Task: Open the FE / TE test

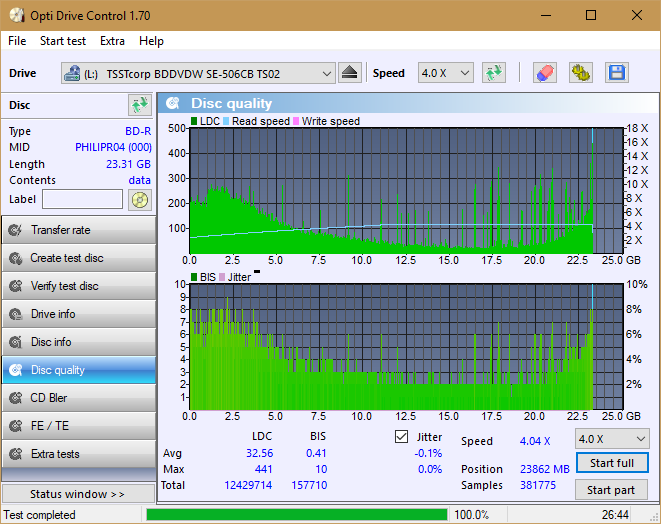Action: (79, 426)
